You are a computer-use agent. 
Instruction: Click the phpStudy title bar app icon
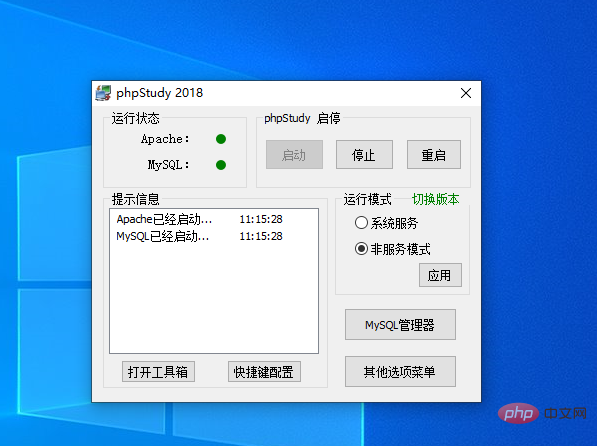tap(103, 93)
